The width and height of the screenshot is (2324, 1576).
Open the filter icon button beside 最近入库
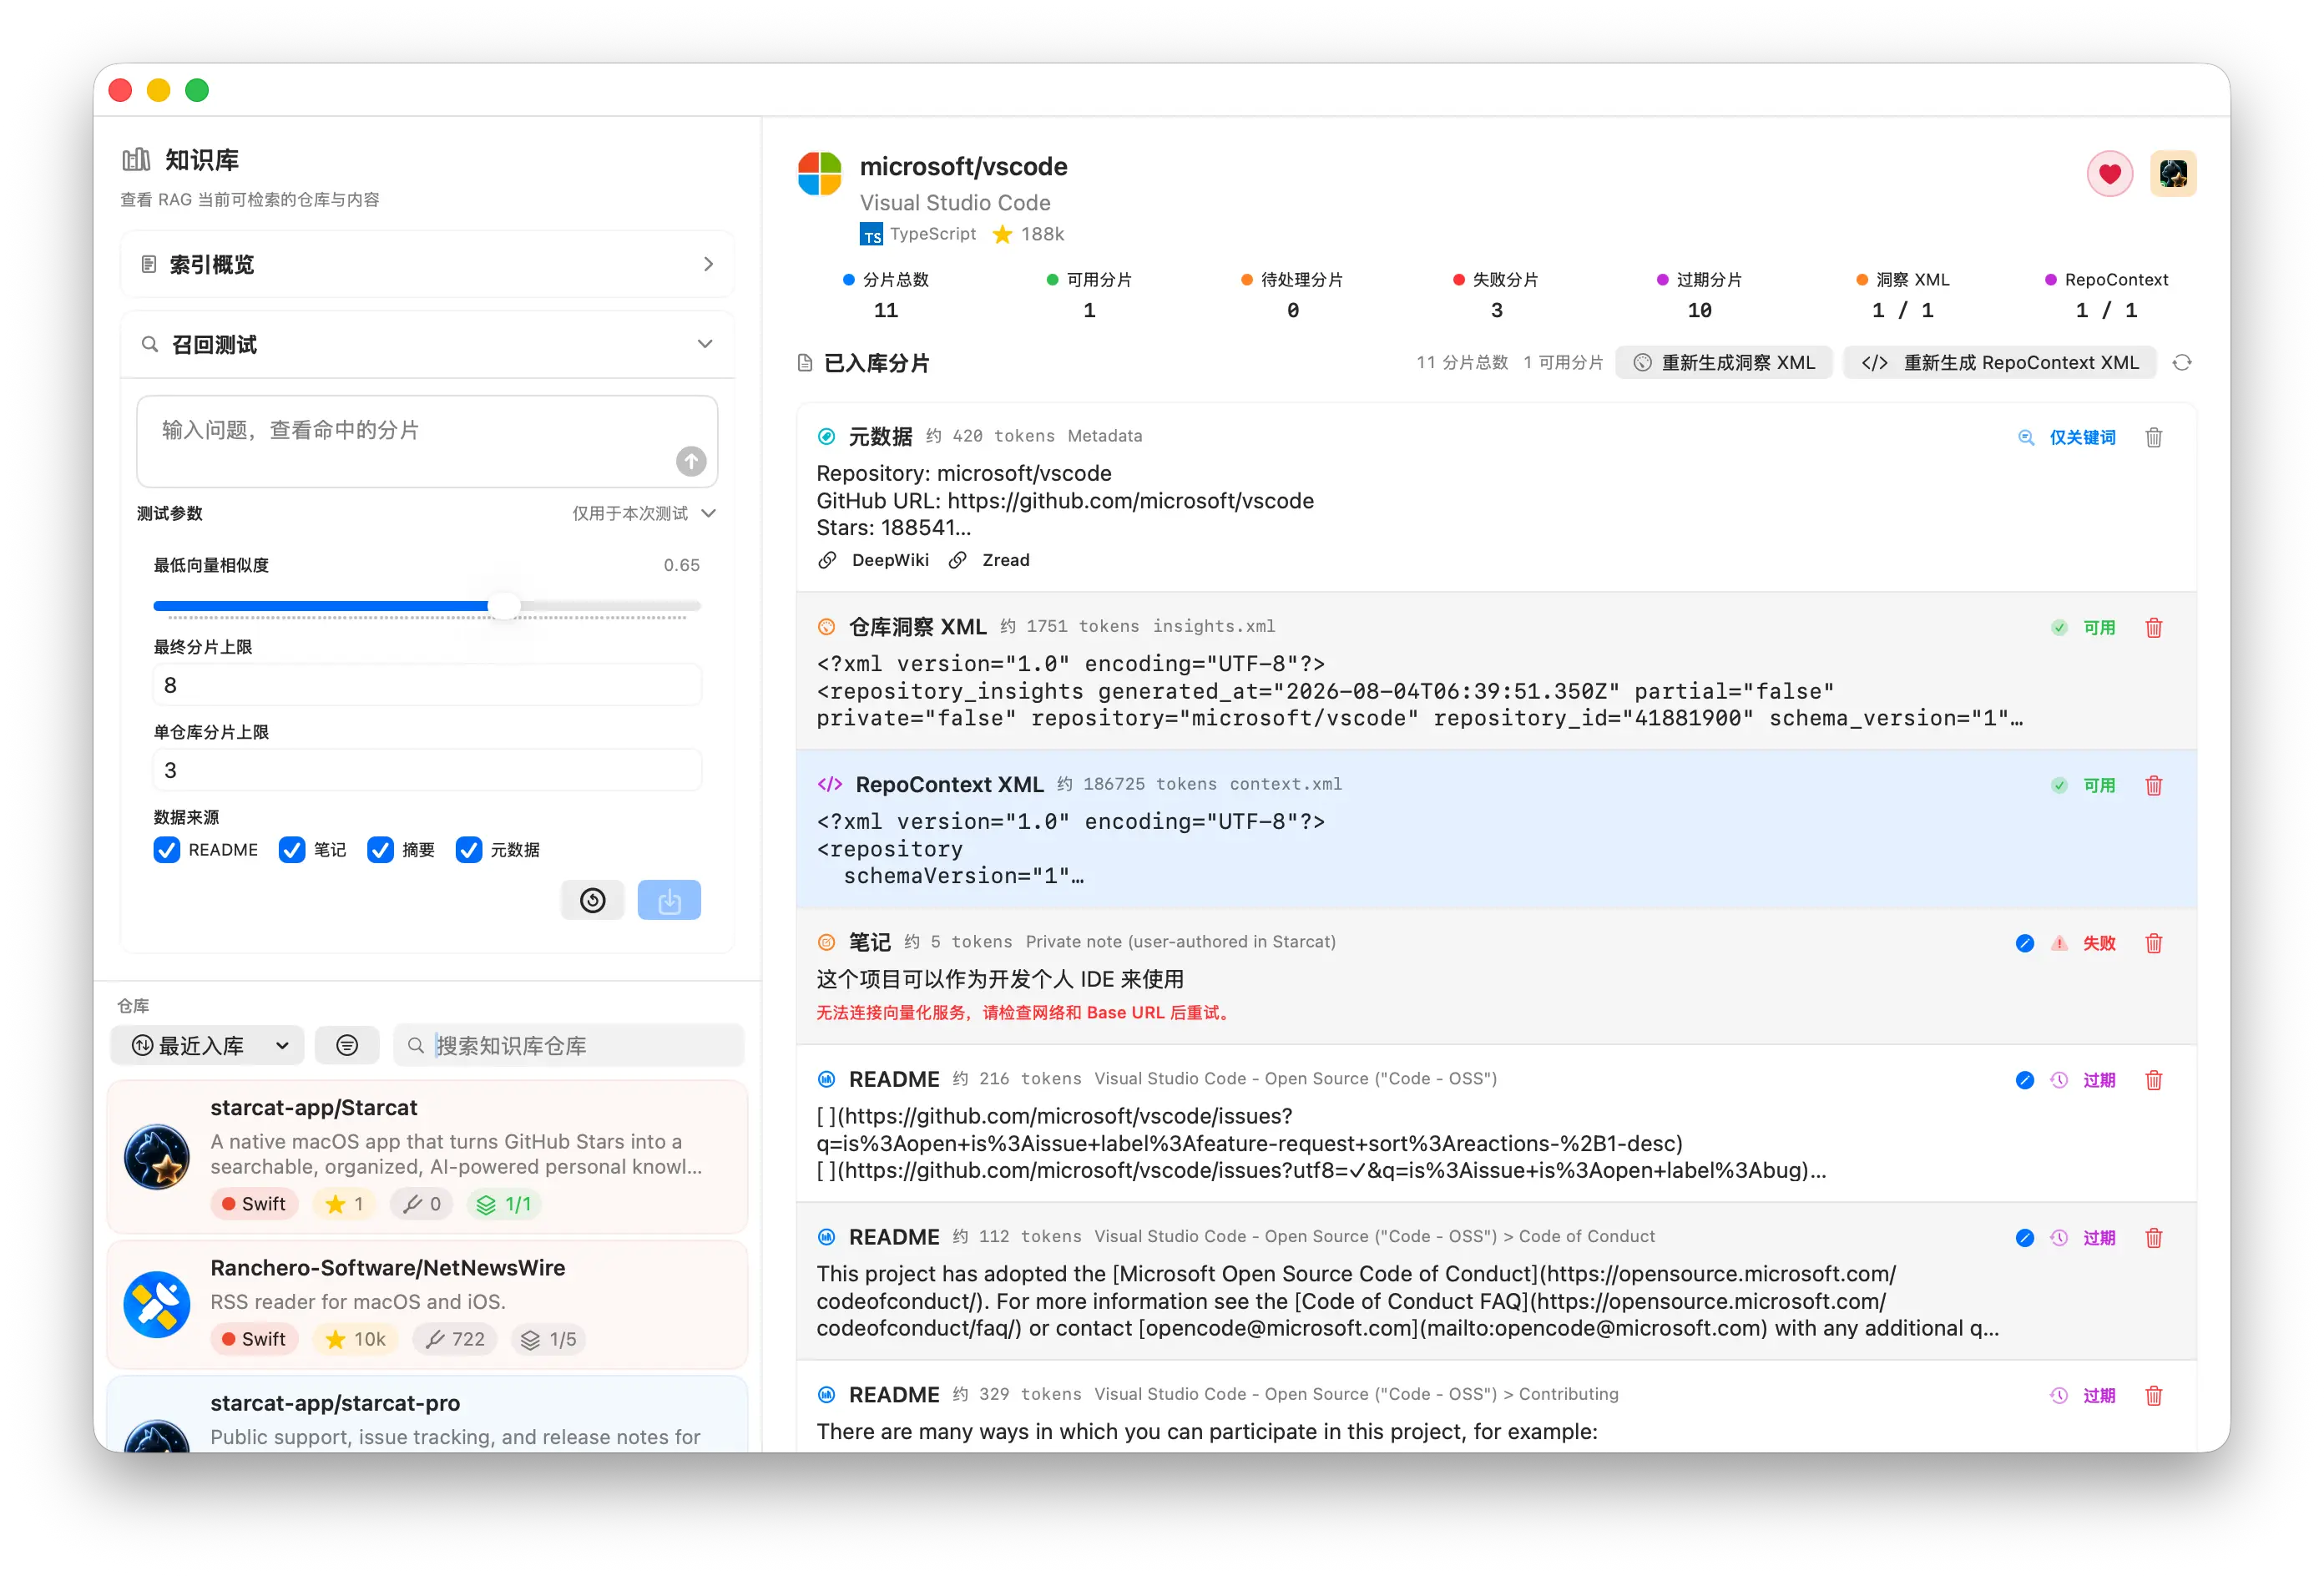[x=347, y=1046]
